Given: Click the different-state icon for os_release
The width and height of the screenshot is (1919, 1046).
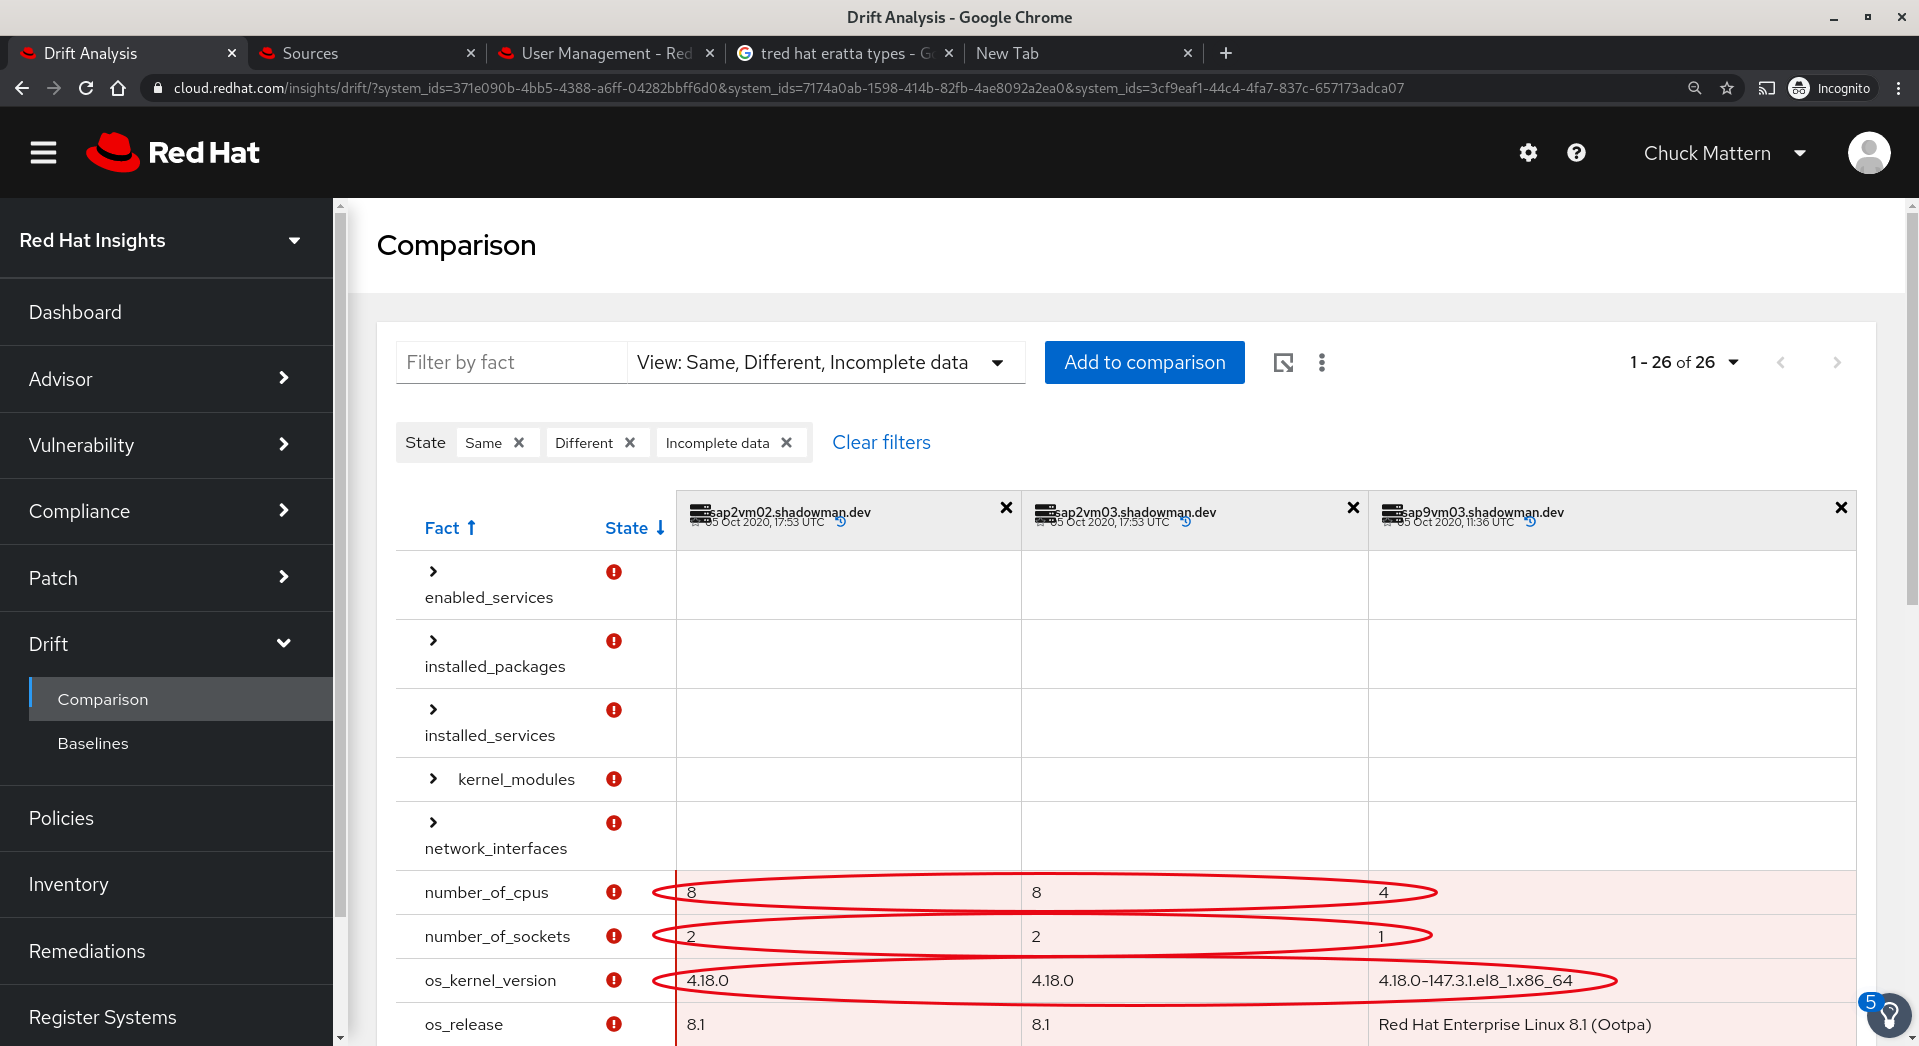Looking at the screenshot, I should pyautogui.click(x=614, y=1024).
